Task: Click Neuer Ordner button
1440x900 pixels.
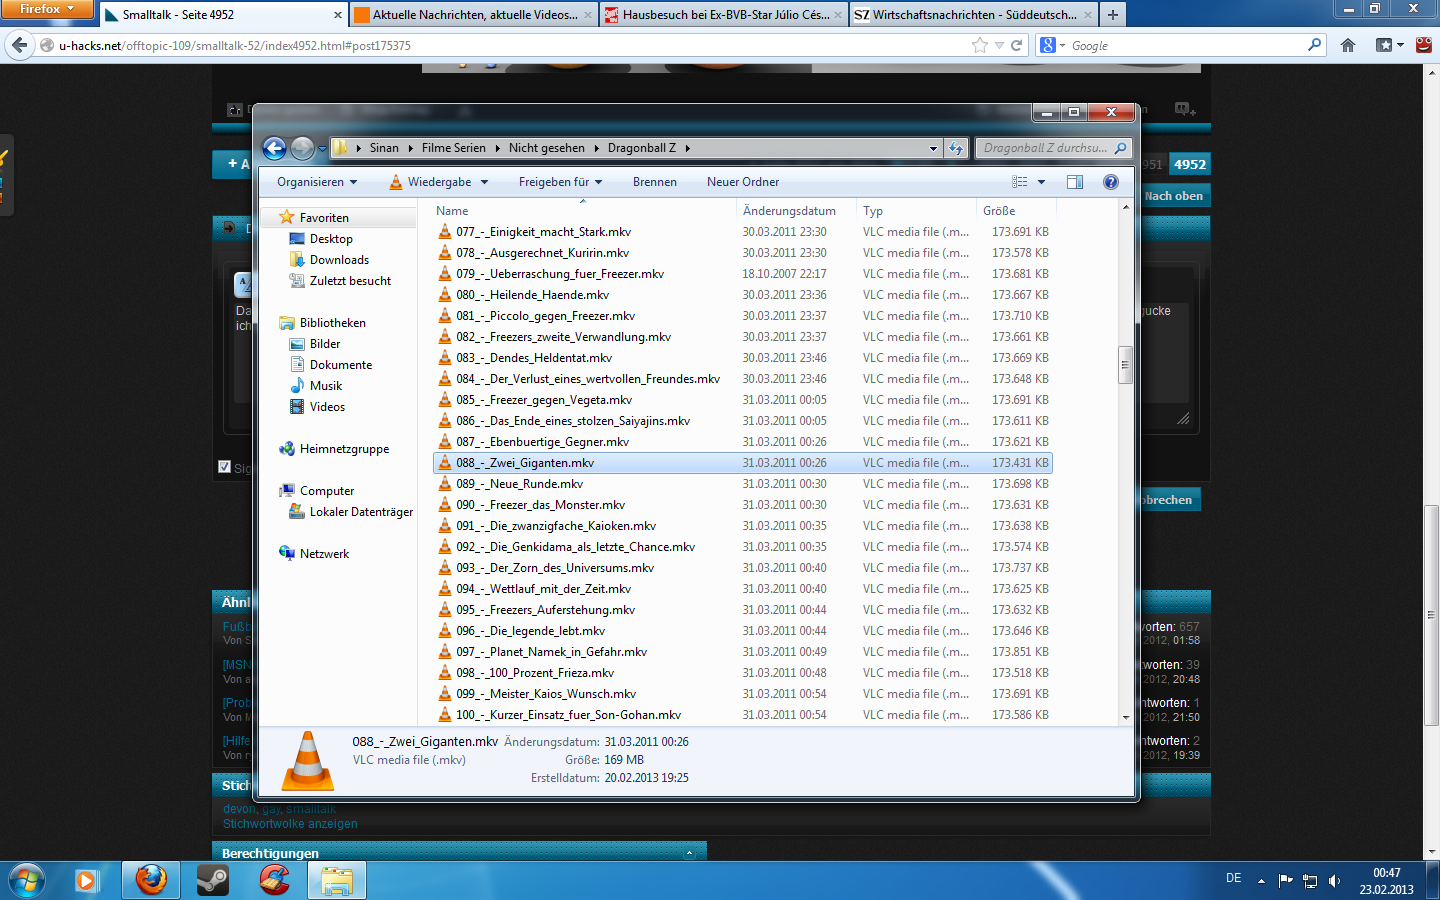Action: pyautogui.click(x=743, y=182)
